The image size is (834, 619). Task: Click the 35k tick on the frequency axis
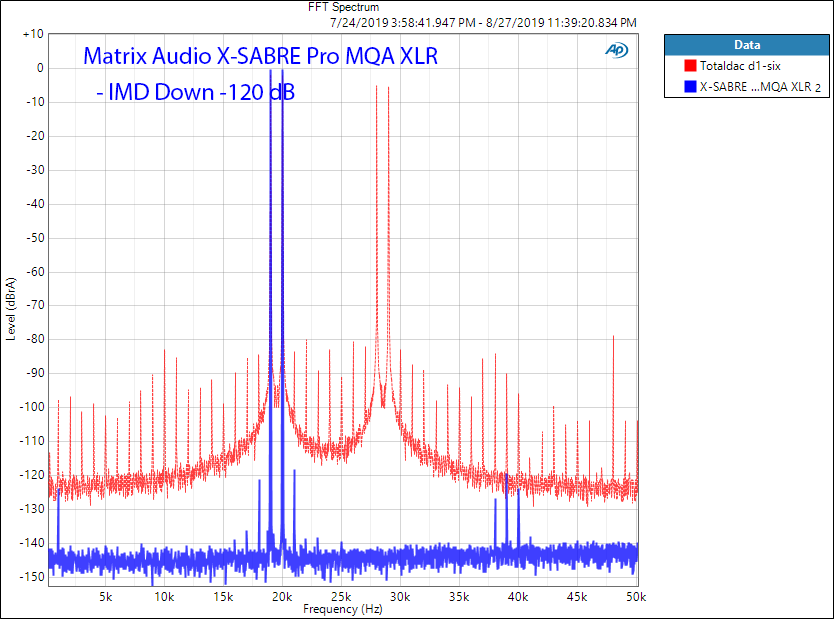(458, 597)
